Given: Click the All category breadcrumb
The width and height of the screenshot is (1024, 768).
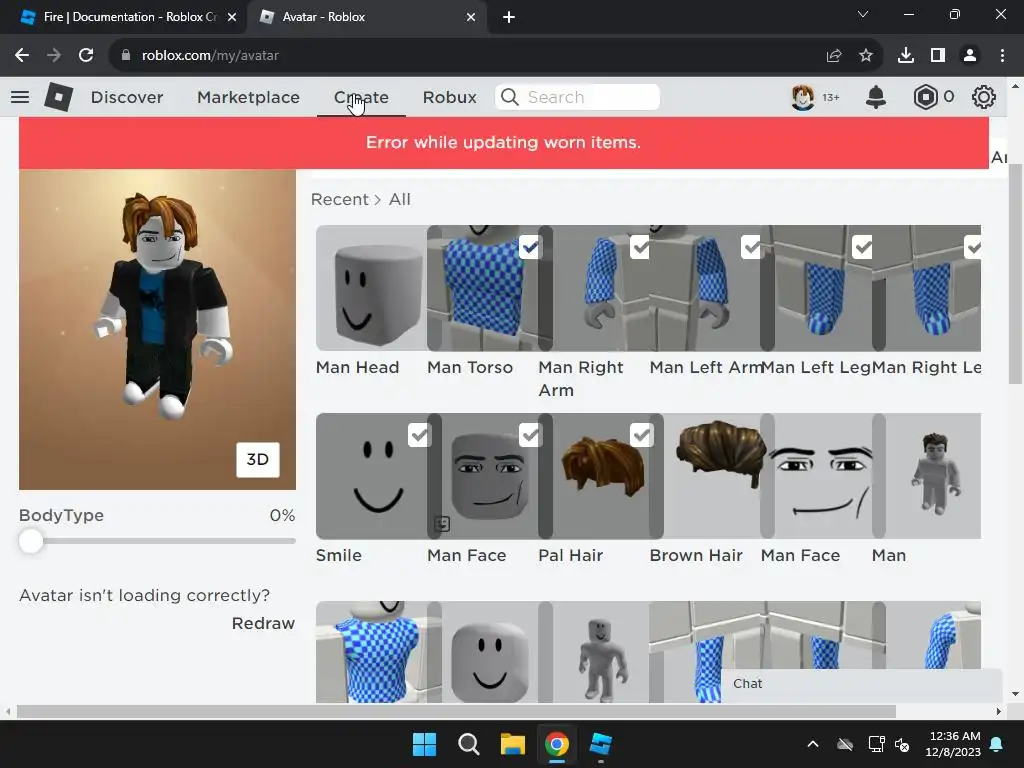Looking at the screenshot, I should (x=400, y=199).
